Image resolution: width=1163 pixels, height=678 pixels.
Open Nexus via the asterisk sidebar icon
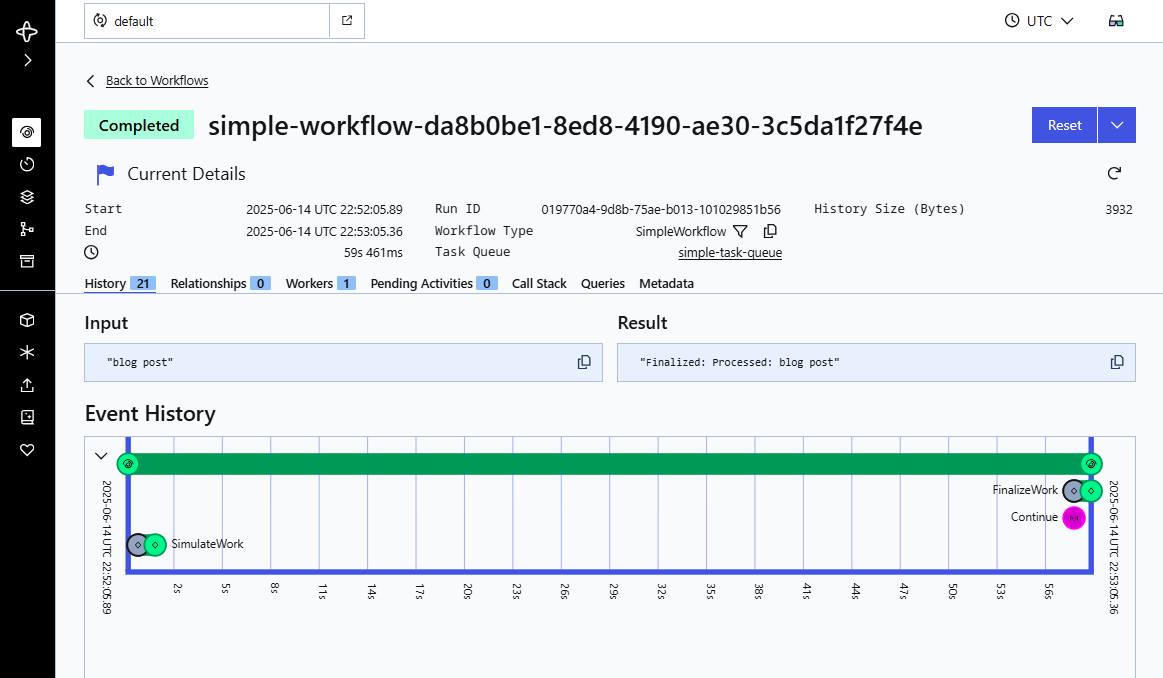(27, 352)
